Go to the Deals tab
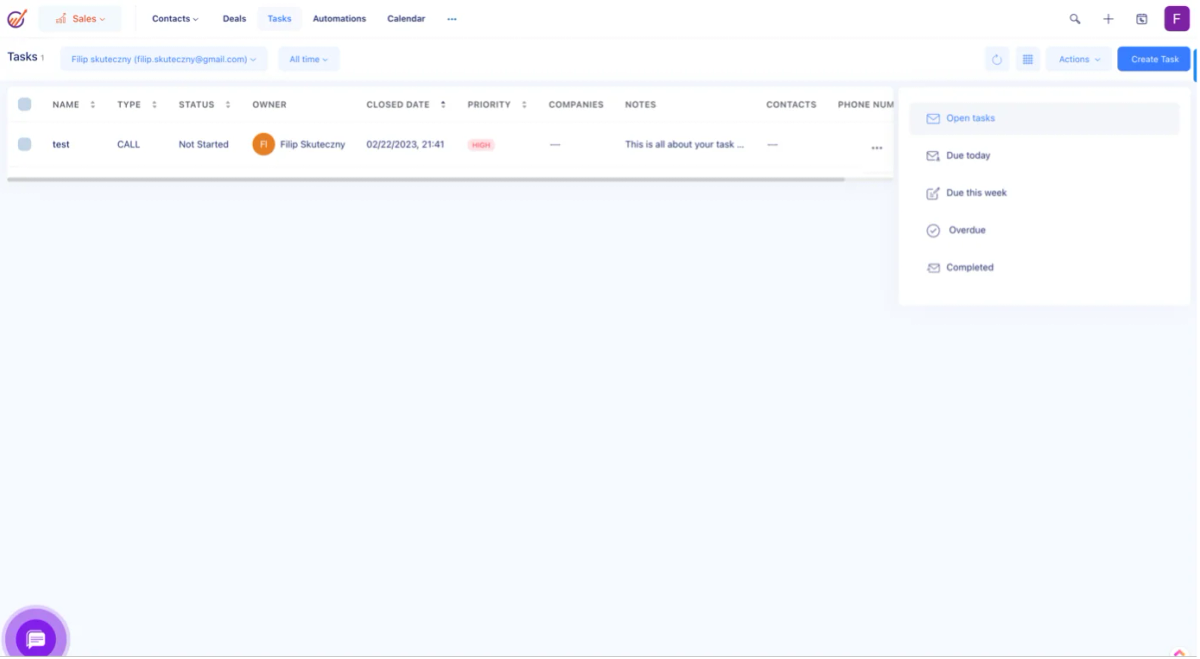 pos(234,19)
